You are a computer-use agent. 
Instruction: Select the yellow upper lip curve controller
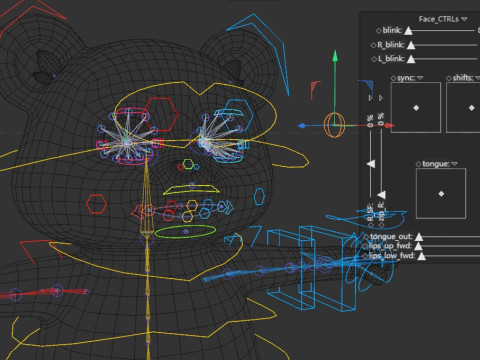191,190
